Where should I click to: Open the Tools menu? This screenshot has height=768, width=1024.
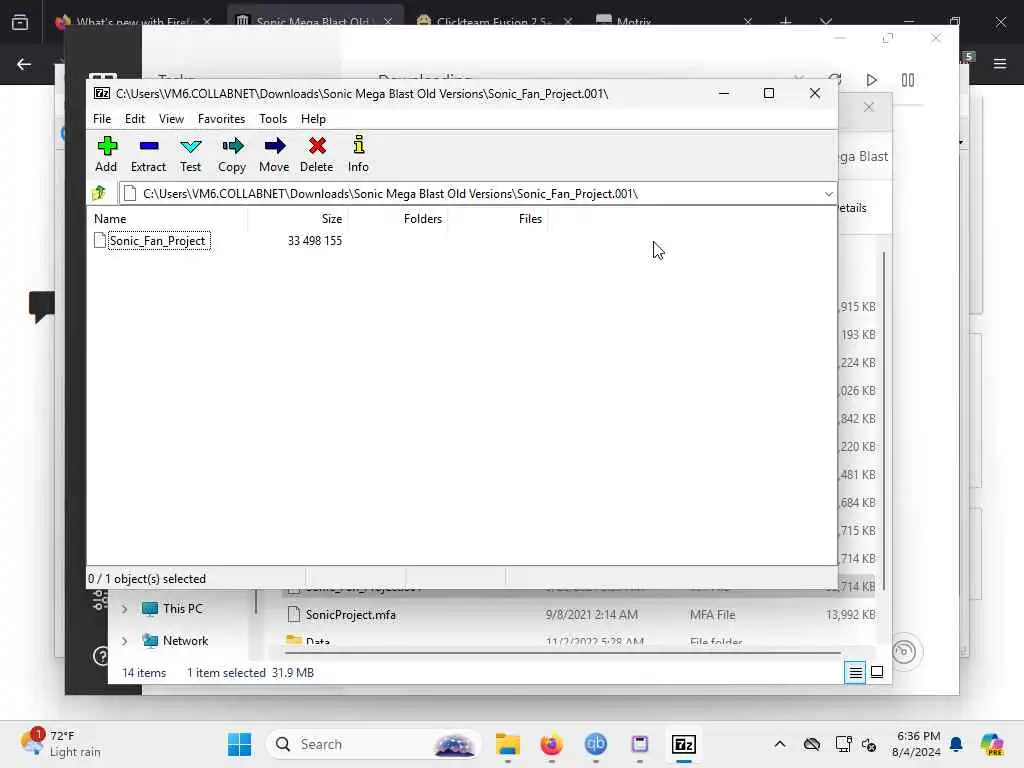point(273,119)
